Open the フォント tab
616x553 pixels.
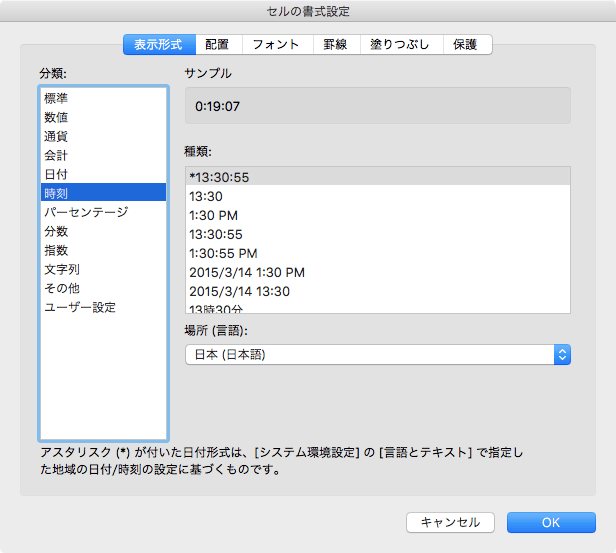pos(276,45)
